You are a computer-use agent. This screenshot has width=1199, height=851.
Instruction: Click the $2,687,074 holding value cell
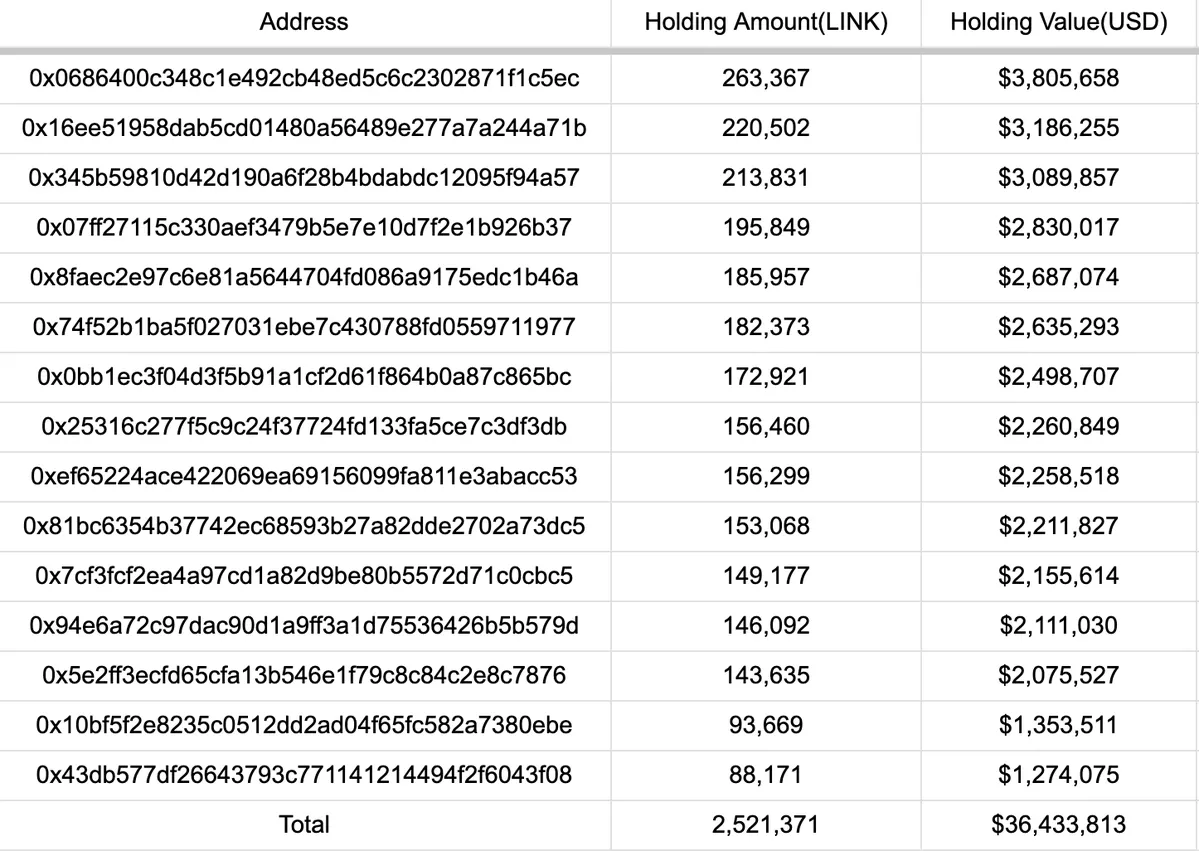[x=1058, y=277]
